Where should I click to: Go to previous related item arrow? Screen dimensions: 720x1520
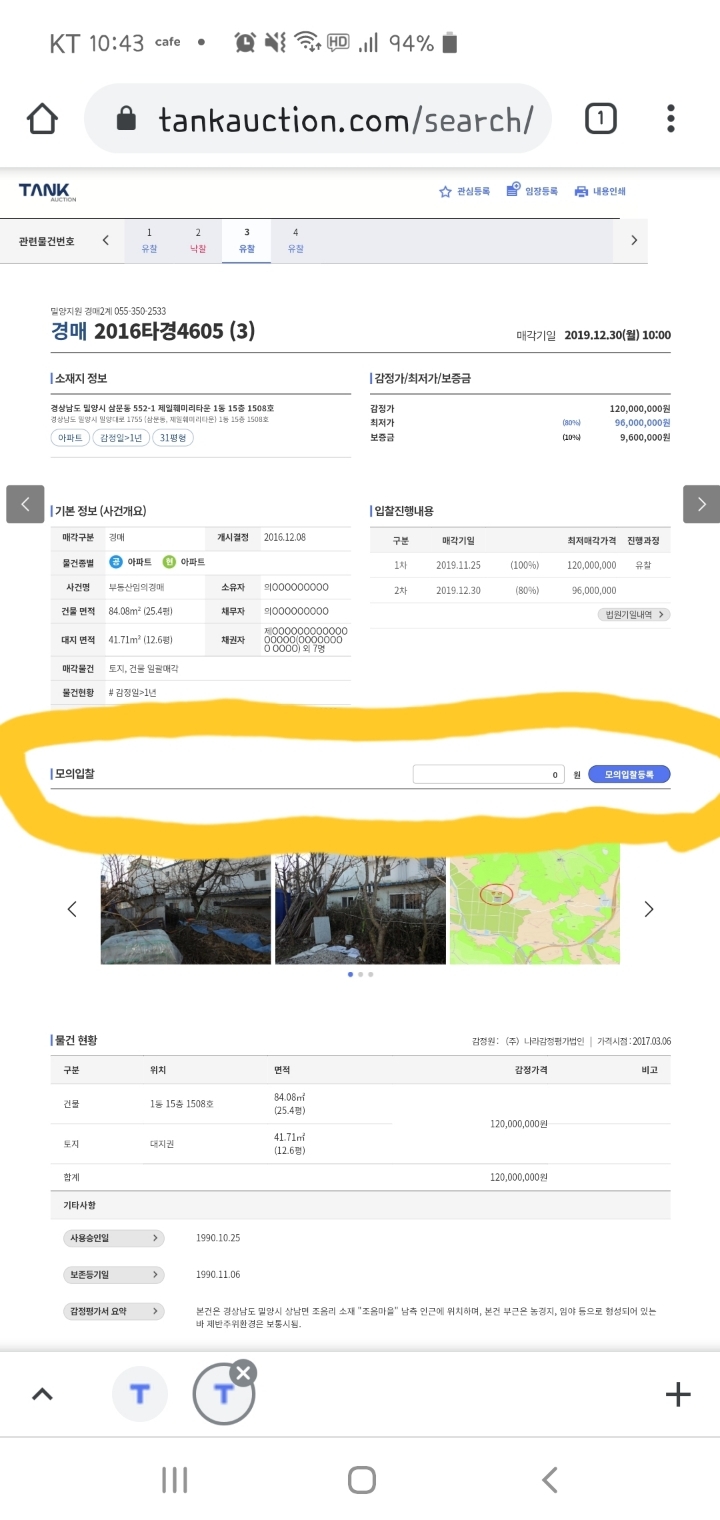pyautogui.click(x=105, y=240)
